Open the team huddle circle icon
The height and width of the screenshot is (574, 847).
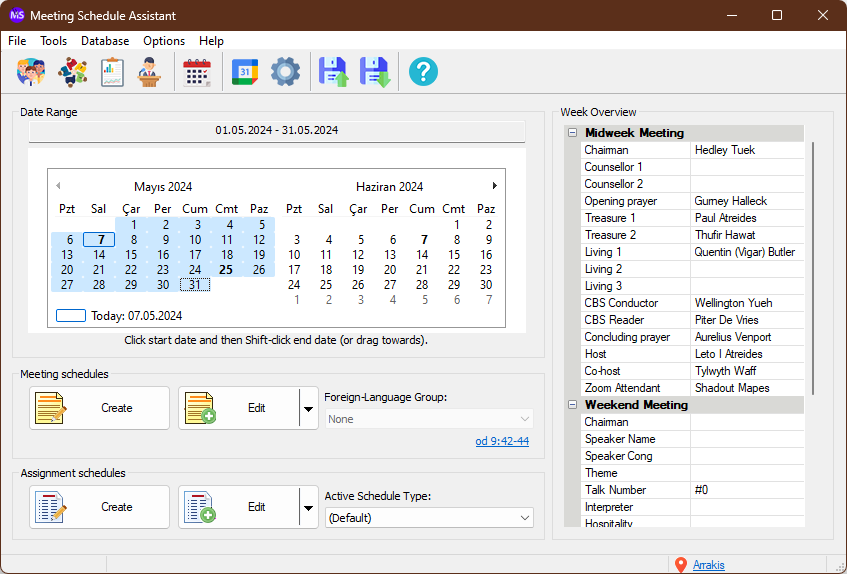(x=72, y=72)
